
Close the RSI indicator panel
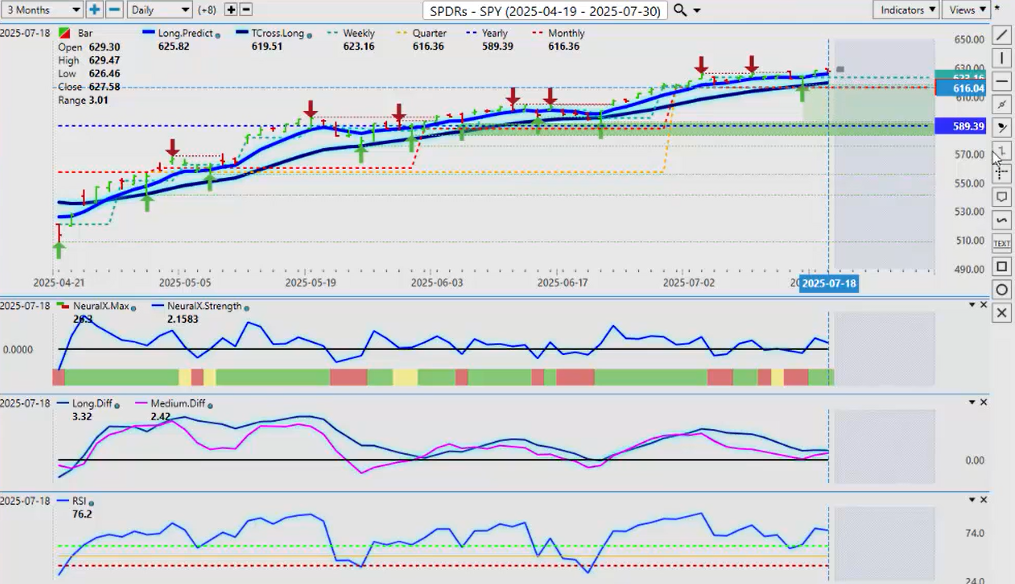[983, 500]
